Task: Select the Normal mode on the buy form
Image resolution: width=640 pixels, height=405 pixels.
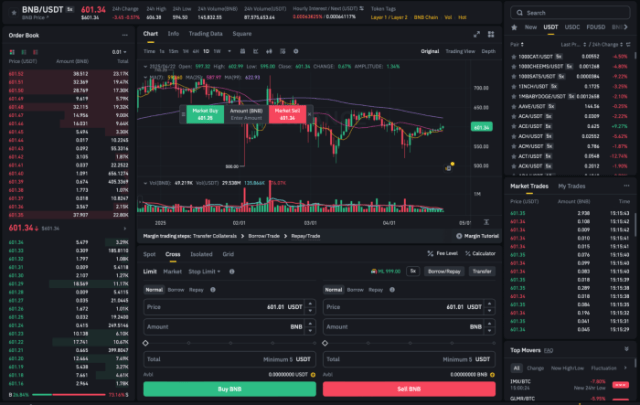Action: click(x=154, y=290)
